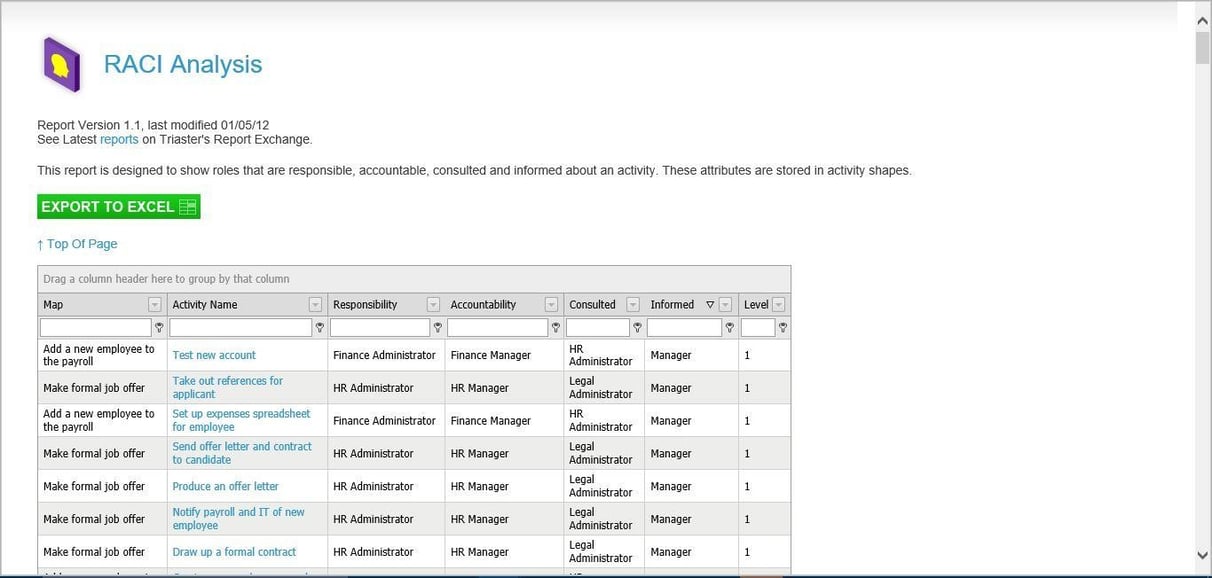Image resolution: width=1212 pixels, height=578 pixels.
Task: Click the Triaster purple logo icon
Action: pos(60,65)
